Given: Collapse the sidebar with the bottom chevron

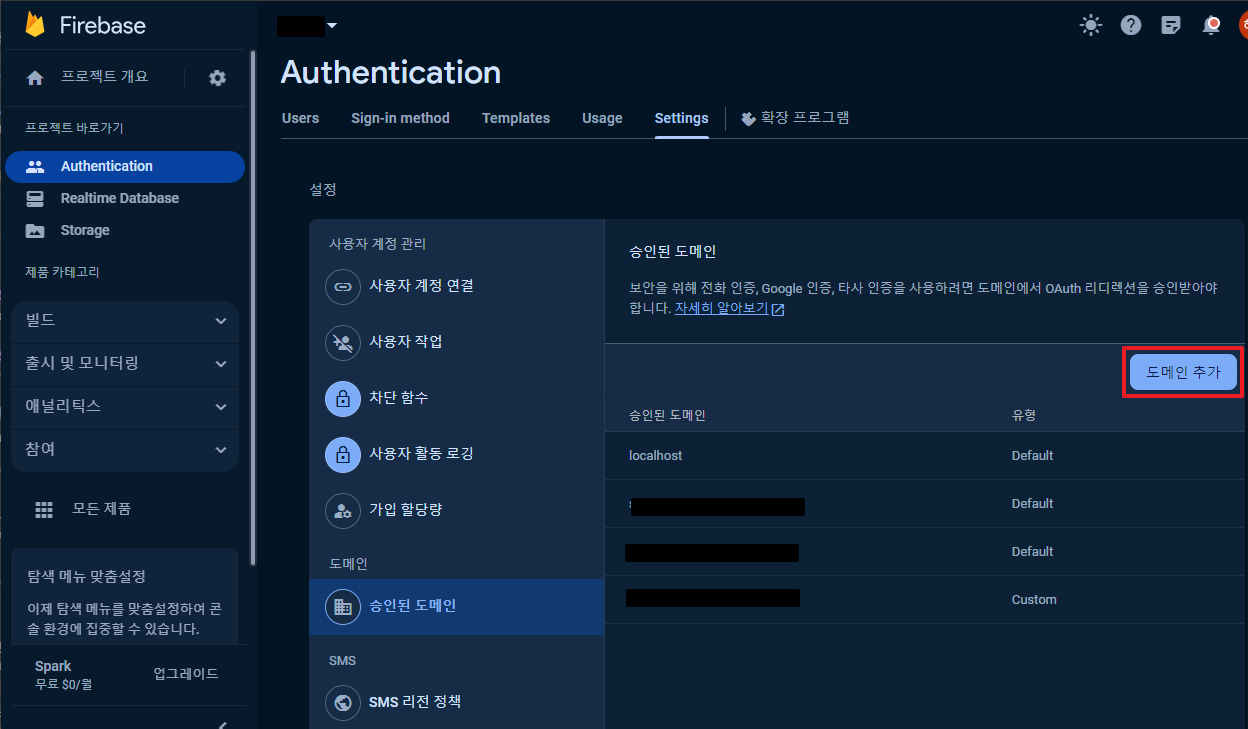Looking at the screenshot, I should point(222,724).
